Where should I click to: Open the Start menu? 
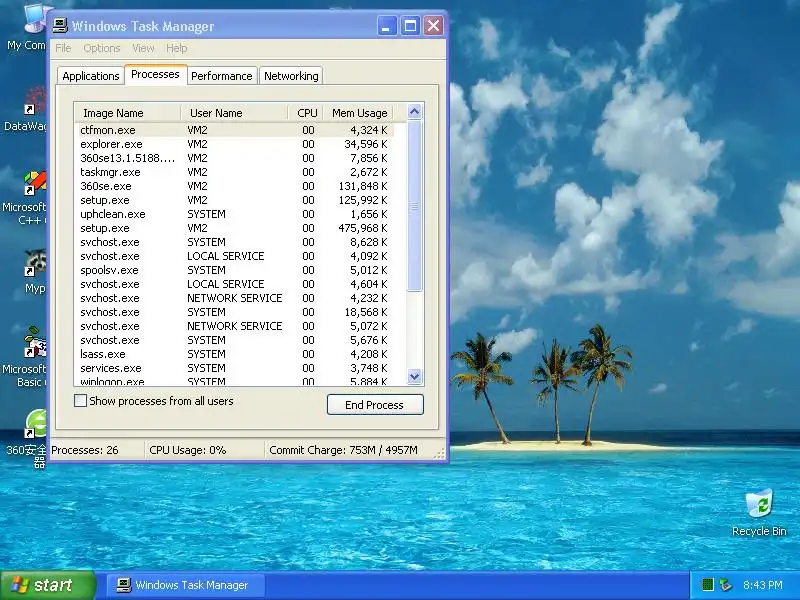(x=48, y=585)
